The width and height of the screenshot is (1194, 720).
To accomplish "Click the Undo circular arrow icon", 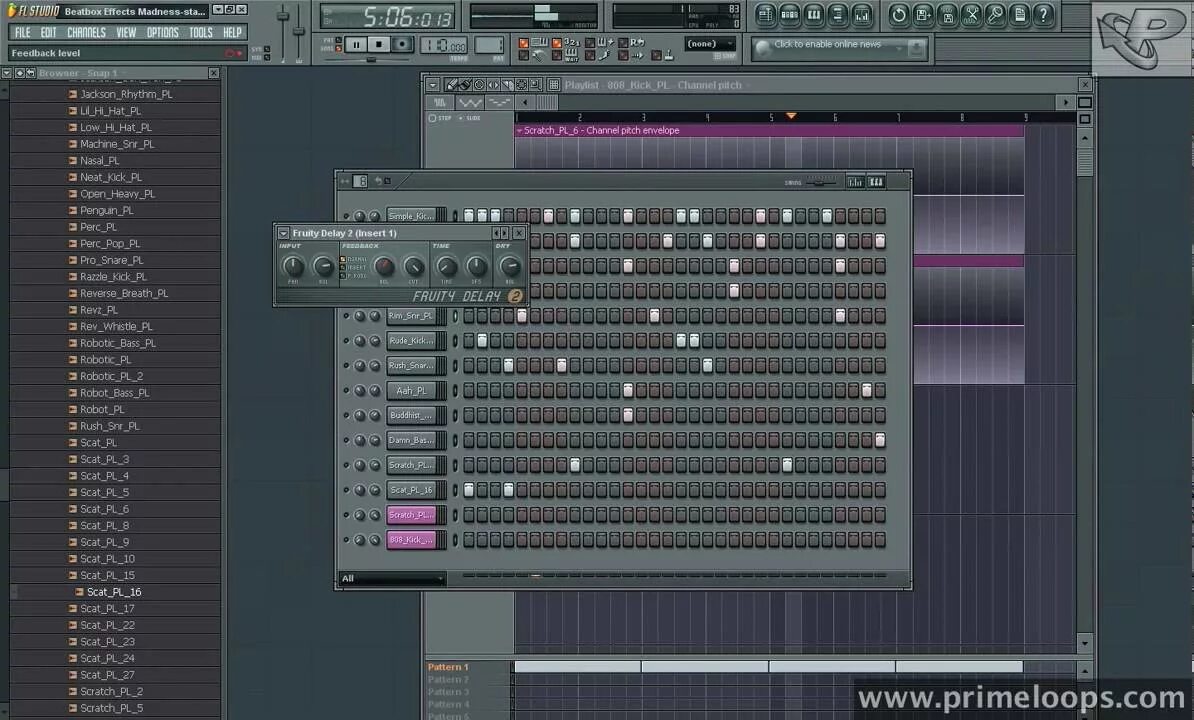I will (899, 15).
